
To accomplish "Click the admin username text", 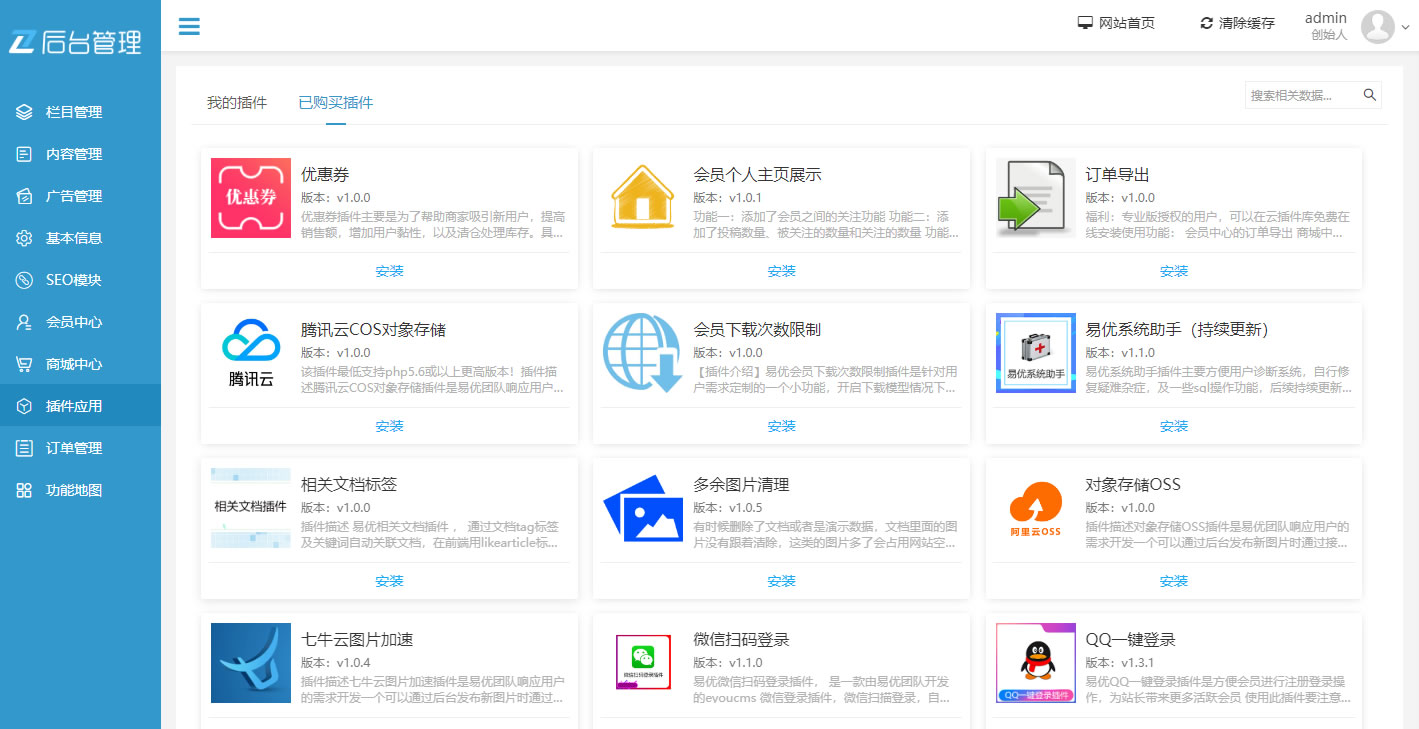I will pyautogui.click(x=1326, y=18).
